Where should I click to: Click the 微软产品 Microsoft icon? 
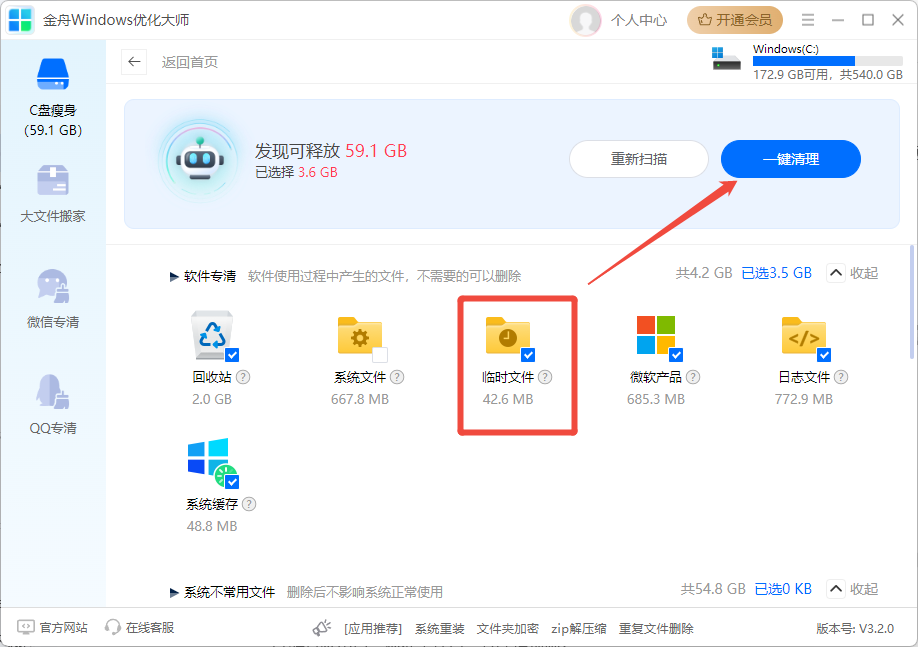[656, 335]
